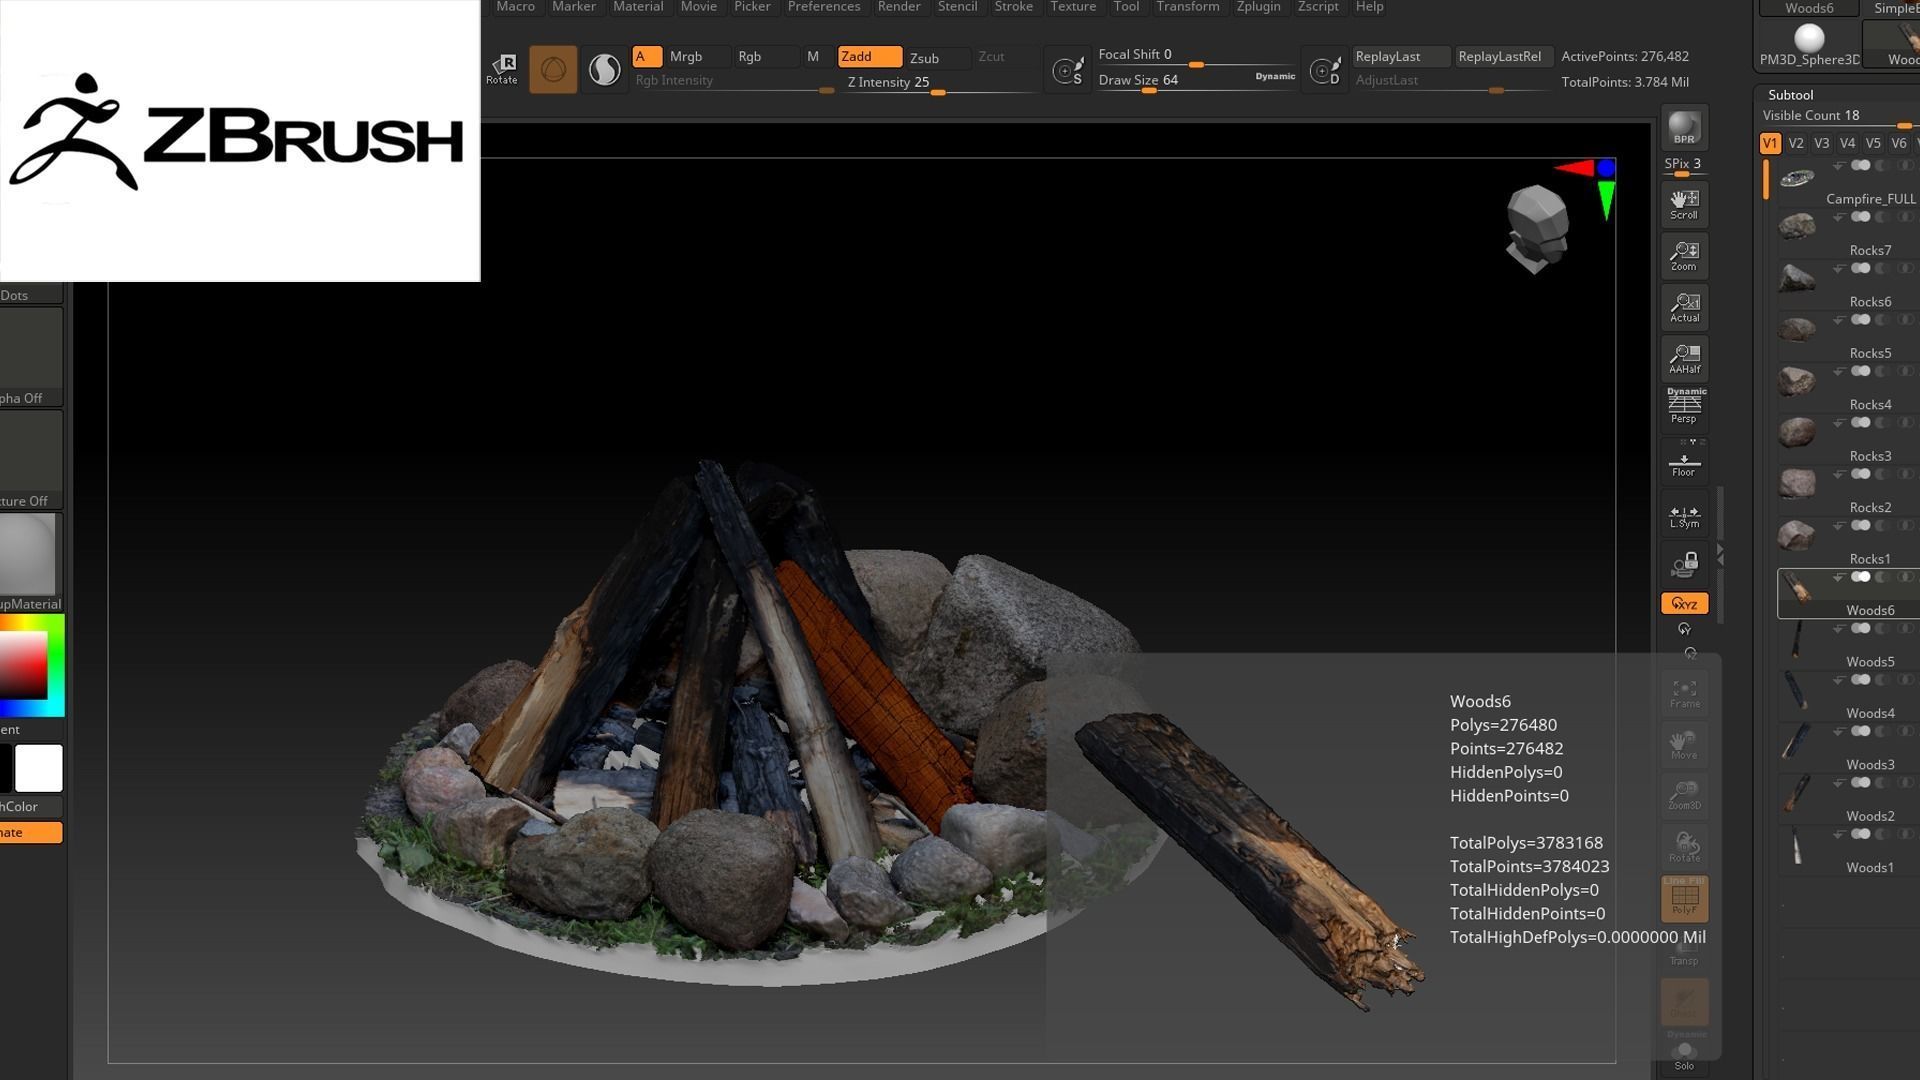Click the D dynamic icon near ReplayLast

click(1325, 71)
